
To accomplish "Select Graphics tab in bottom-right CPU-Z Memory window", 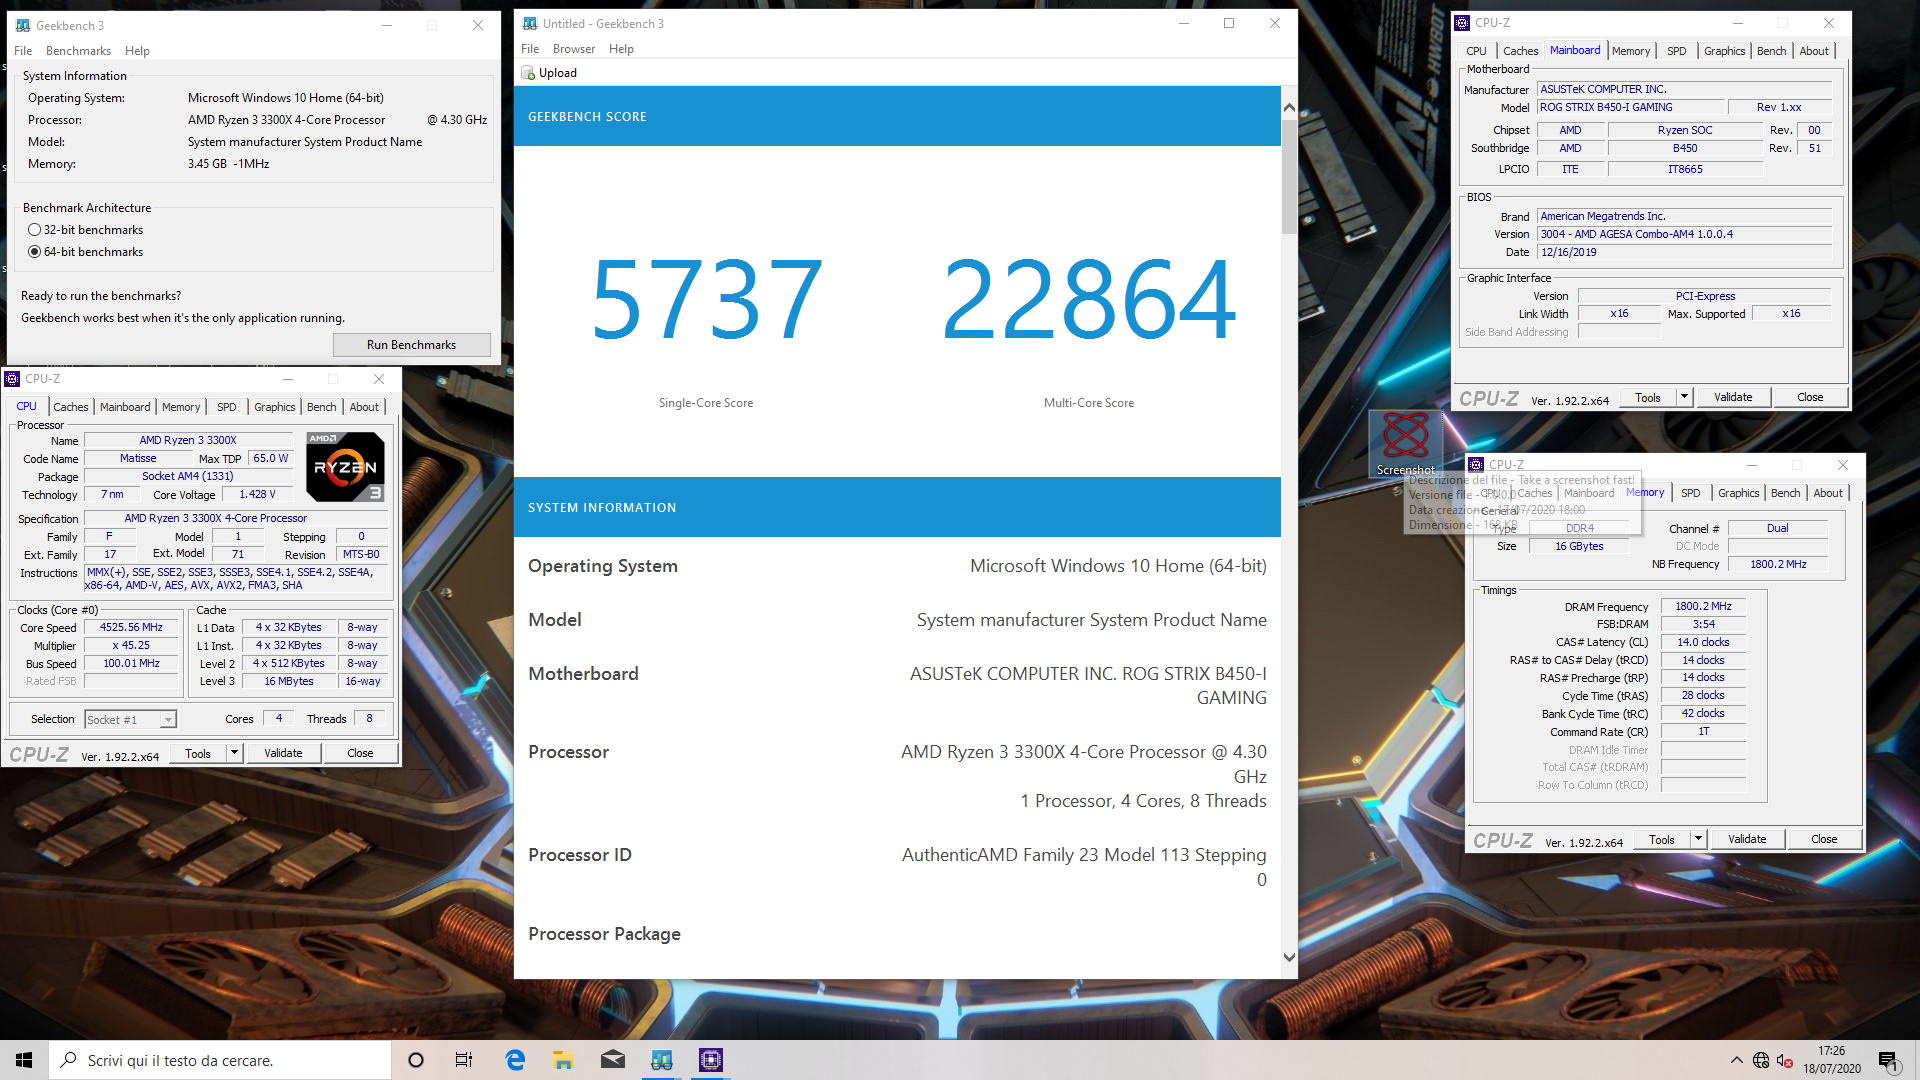I will [1738, 493].
